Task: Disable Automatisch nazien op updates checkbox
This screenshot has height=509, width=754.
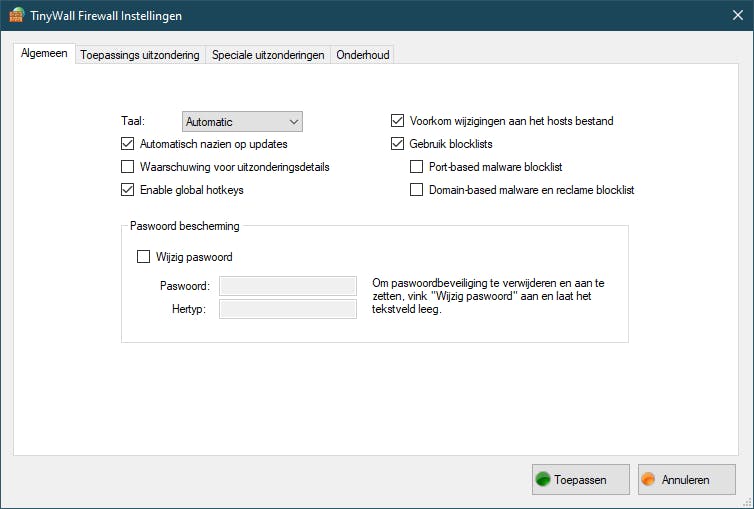Action: coord(127,144)
